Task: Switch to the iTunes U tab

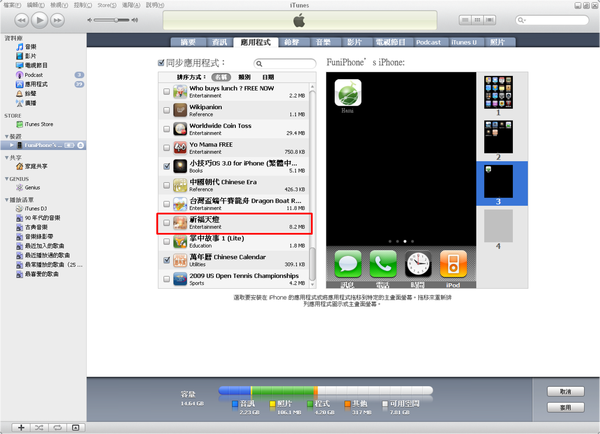Action: pos(464,42)
